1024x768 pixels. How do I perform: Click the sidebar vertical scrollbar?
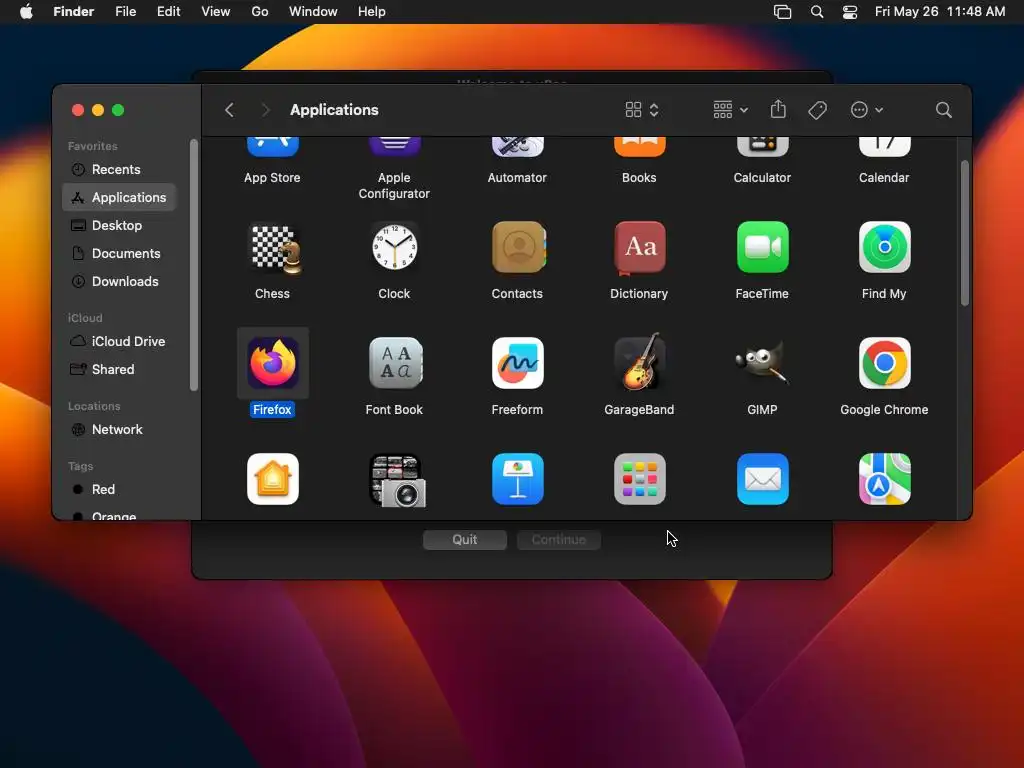[193, 265]
